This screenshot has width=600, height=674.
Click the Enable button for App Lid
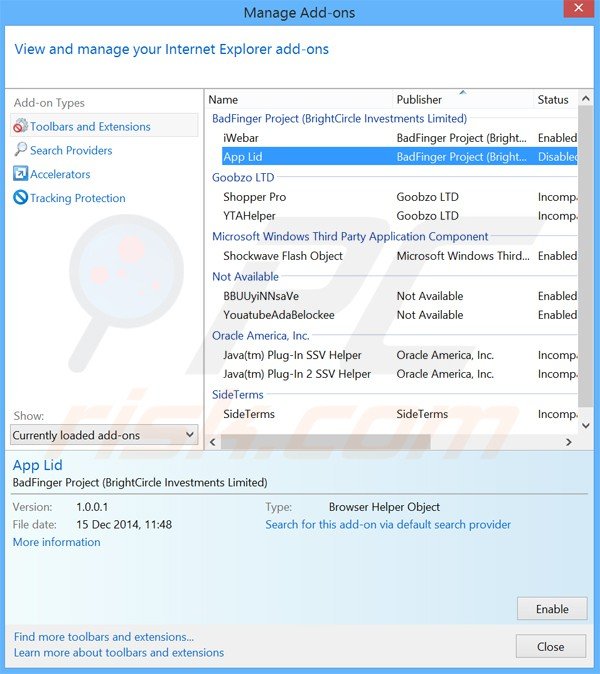pos(552,609)
